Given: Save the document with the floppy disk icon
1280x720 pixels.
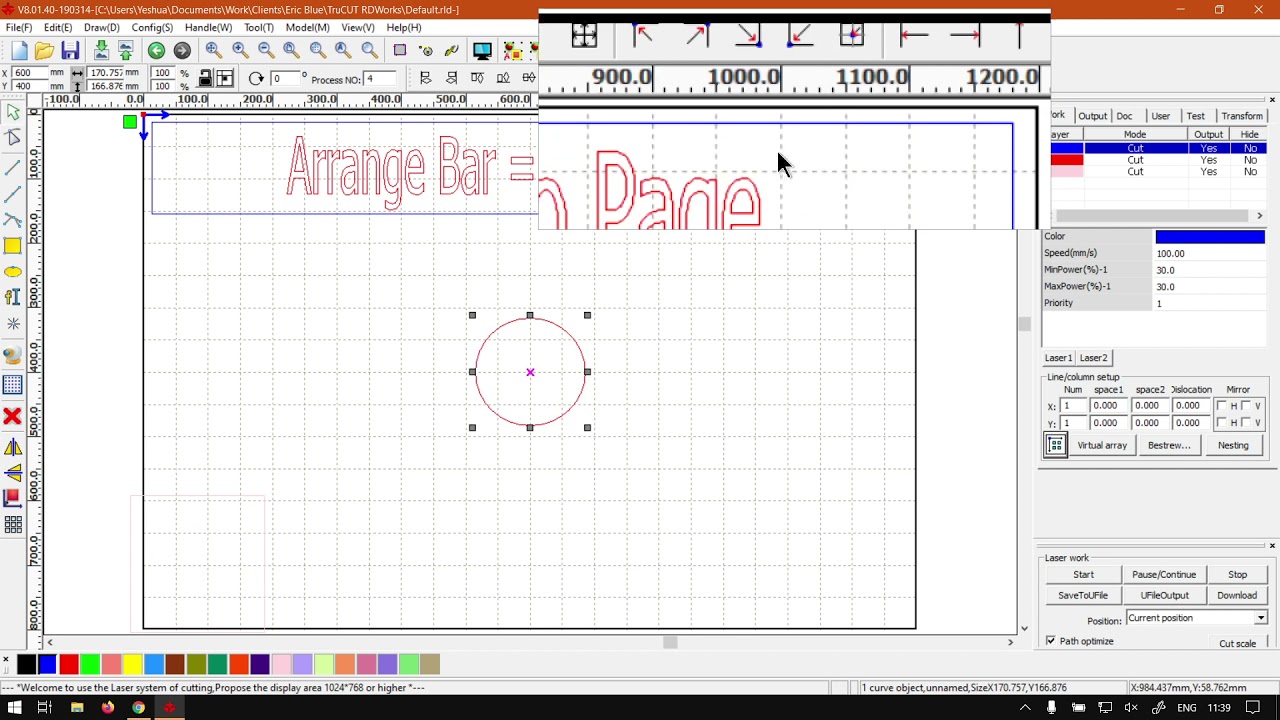Looking at the screenshot, I should (70, 51).
